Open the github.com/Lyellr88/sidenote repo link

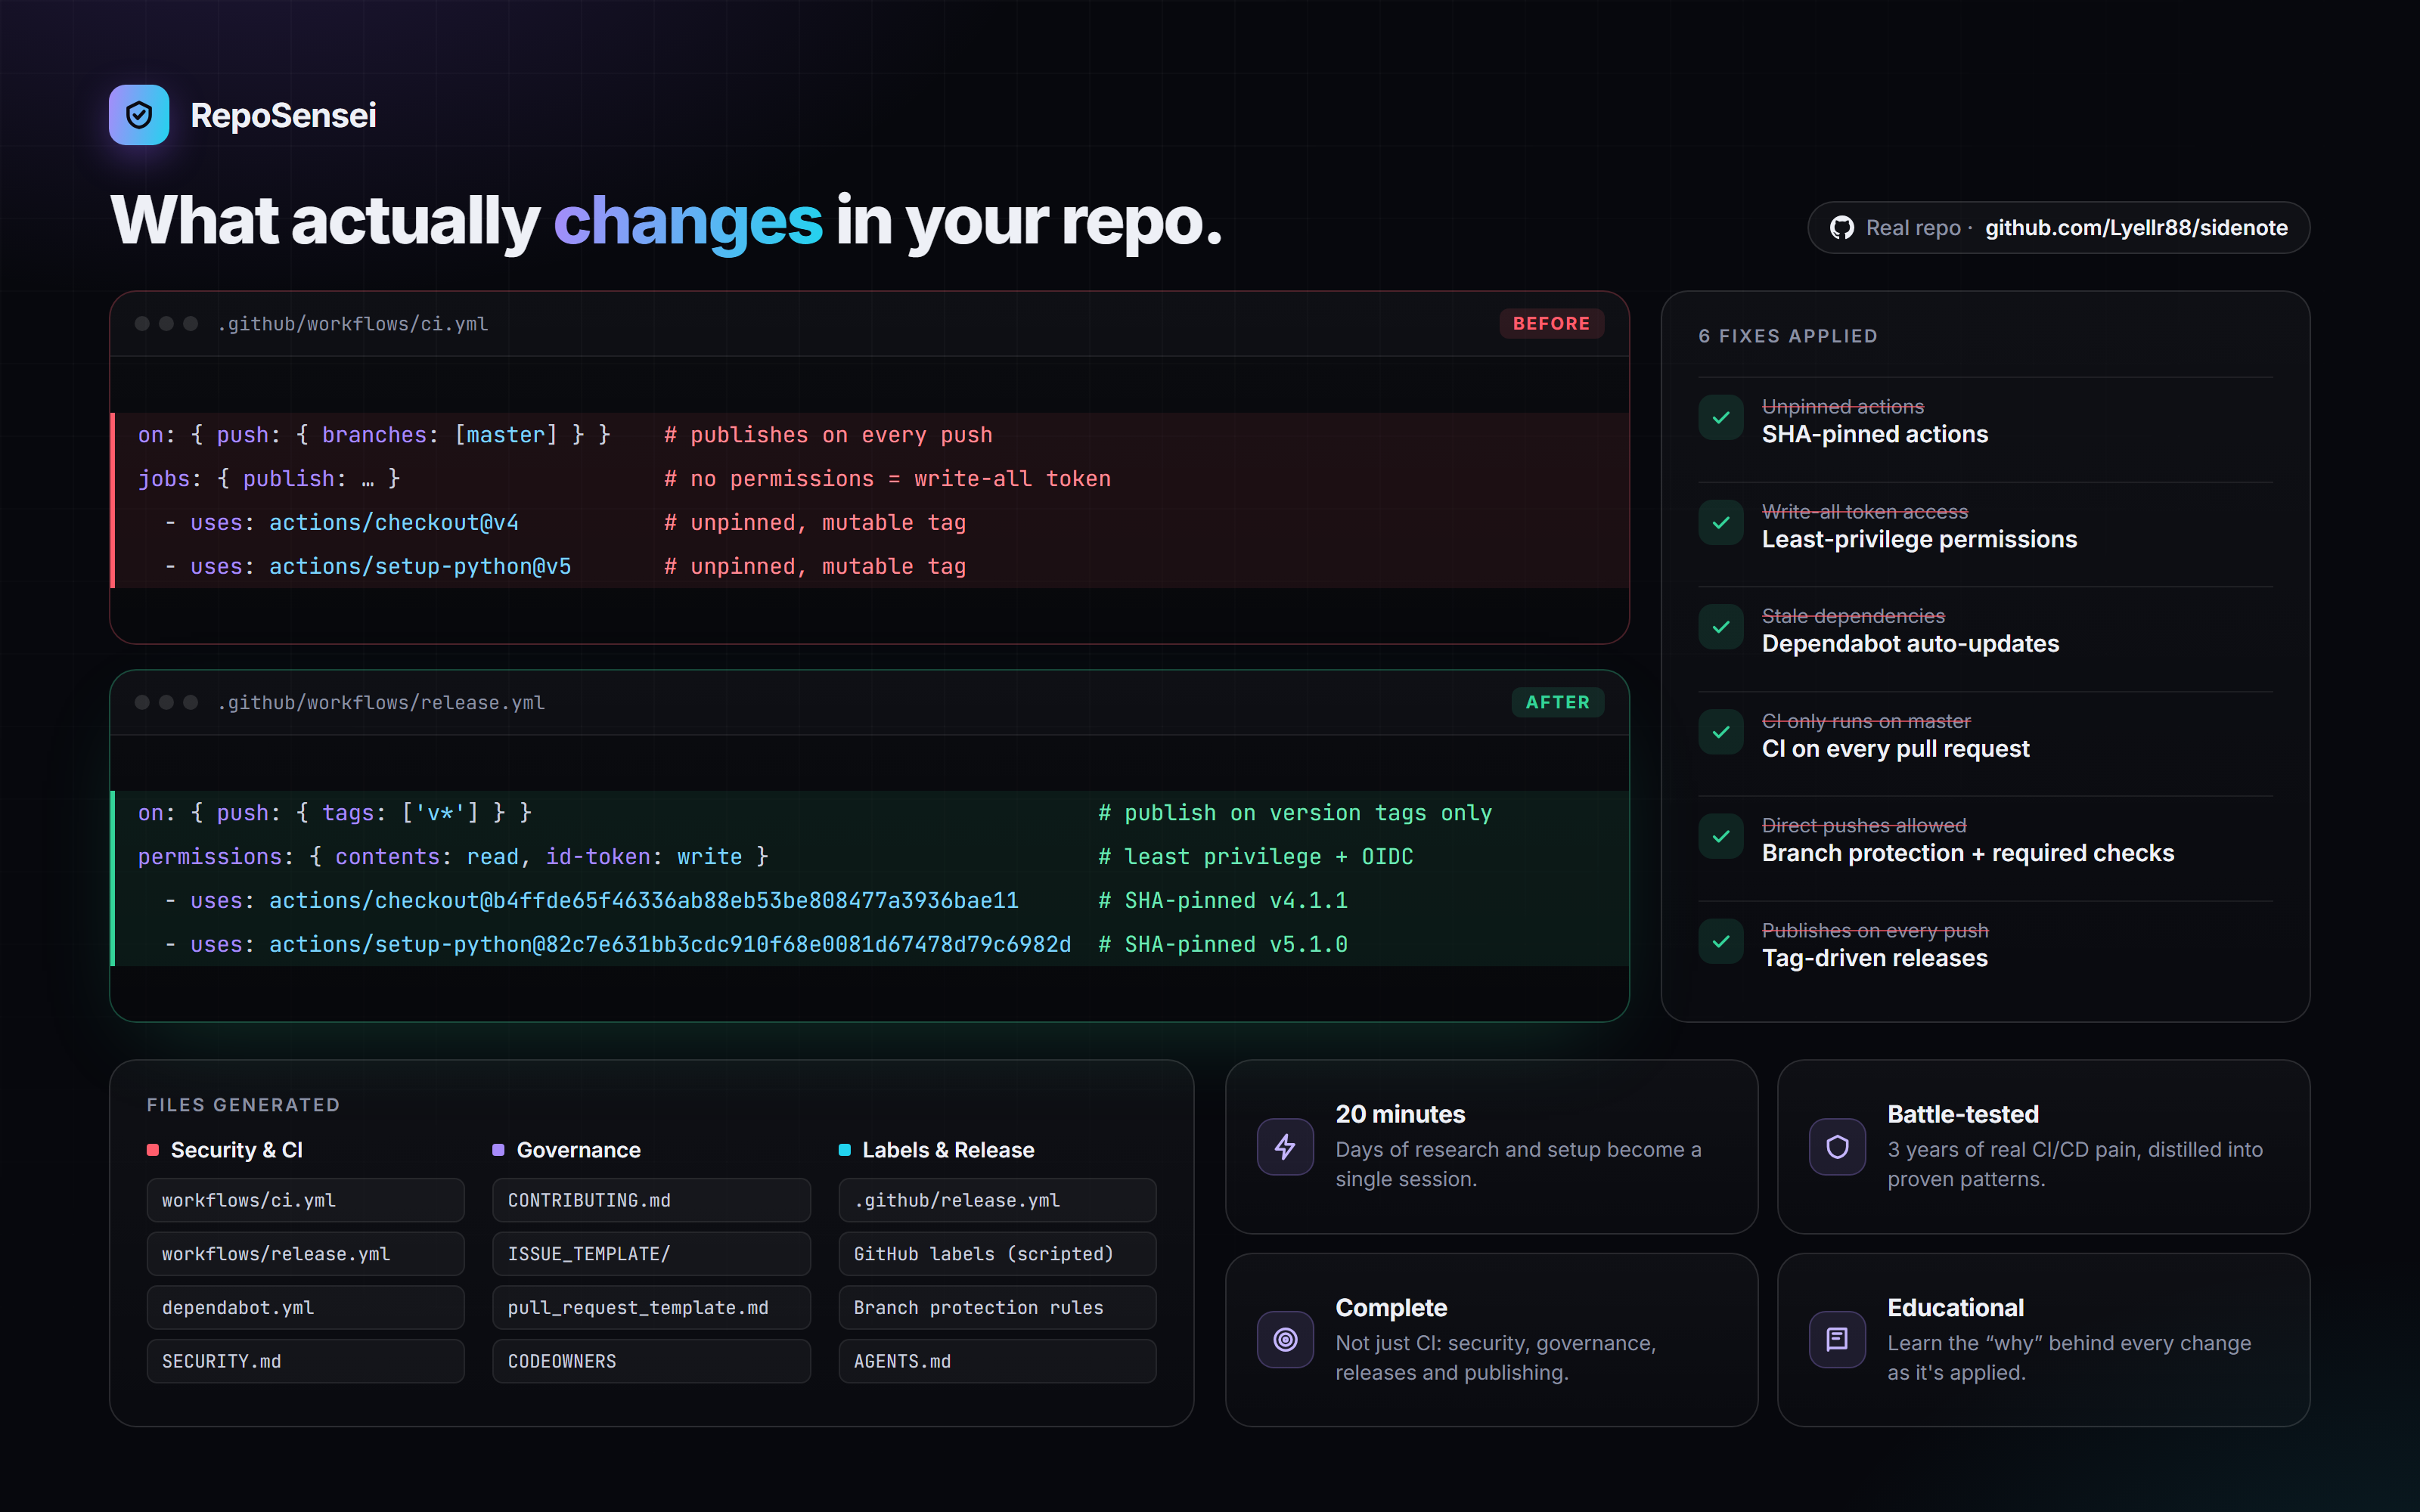tap(2136, 228)
